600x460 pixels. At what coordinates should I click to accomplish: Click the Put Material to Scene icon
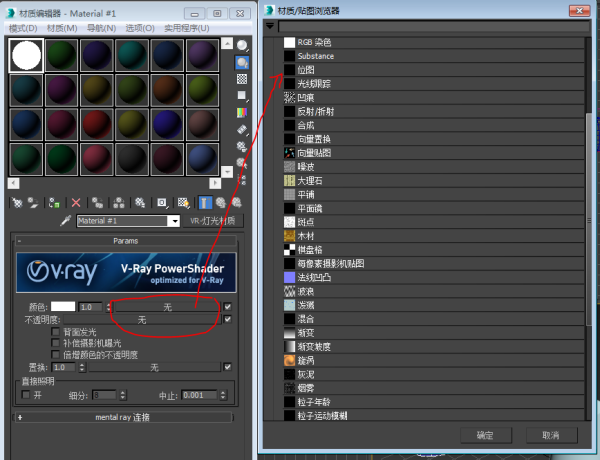(x=33, y=202)
